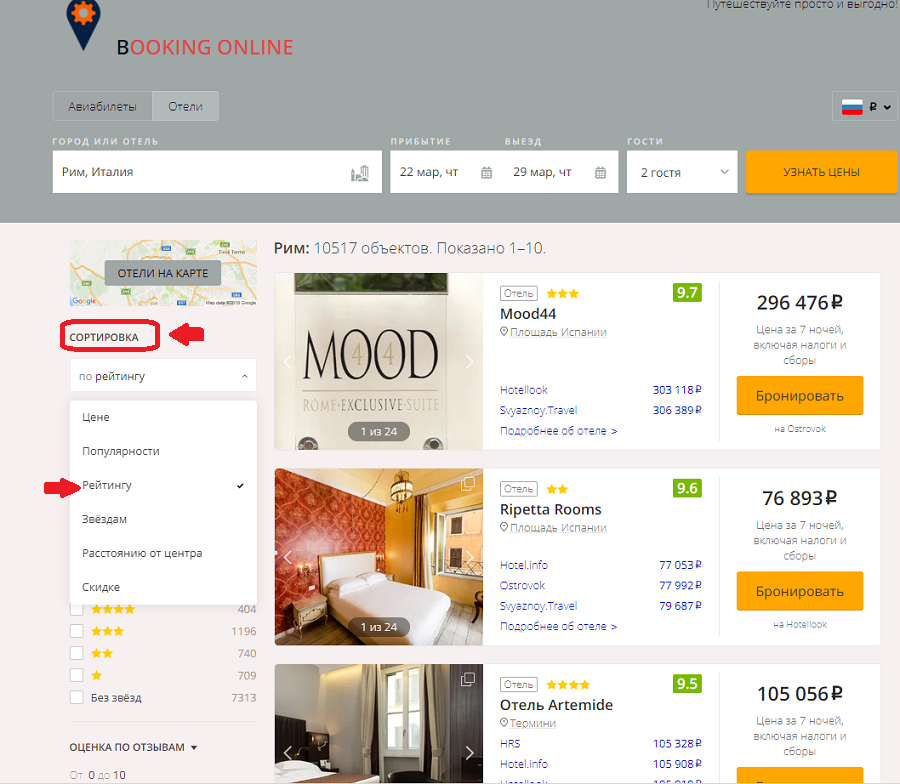Click location pin next to Термини
This screenshot has width=900, height=784.
504,723
